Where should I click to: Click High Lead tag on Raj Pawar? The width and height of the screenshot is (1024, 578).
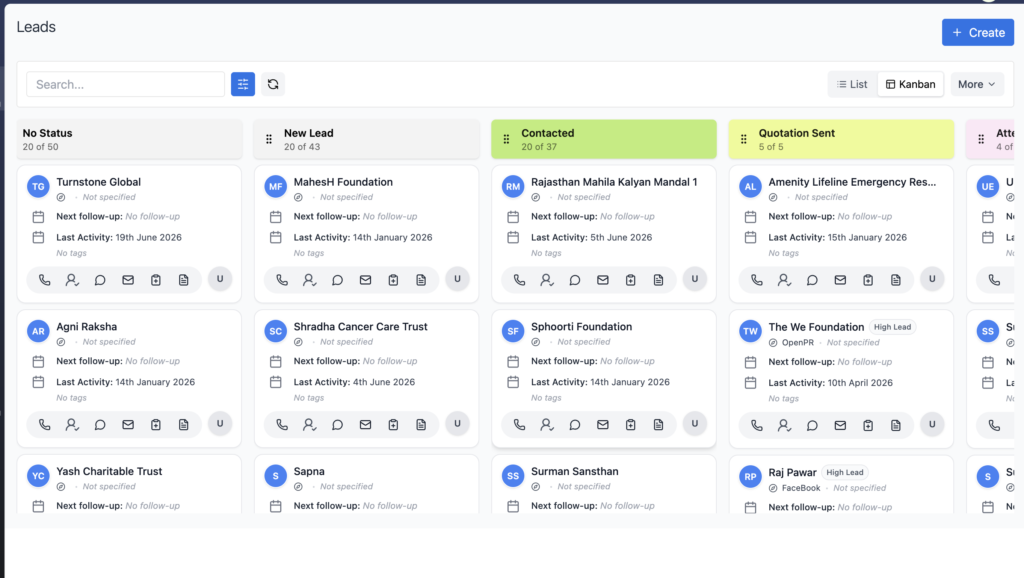(844, 473)
